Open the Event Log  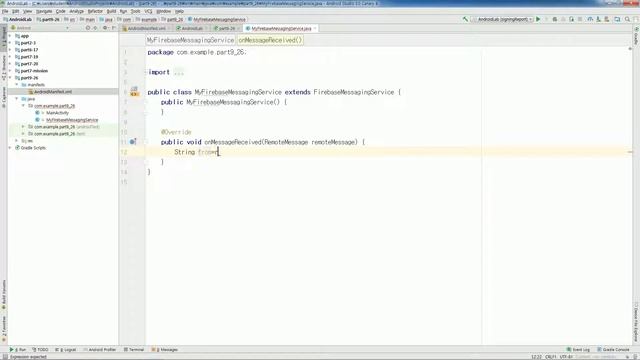coord(578,350)
